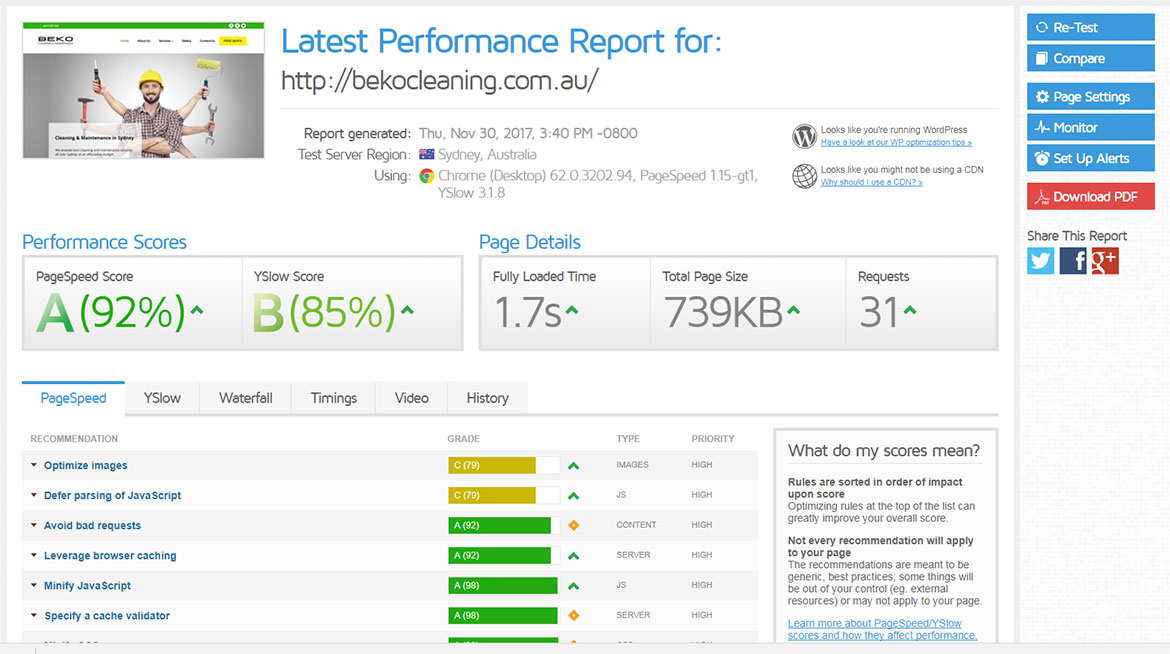Screen dimensions: 1170x654
Task: Click the Re-Test button
Action: 1090,27
